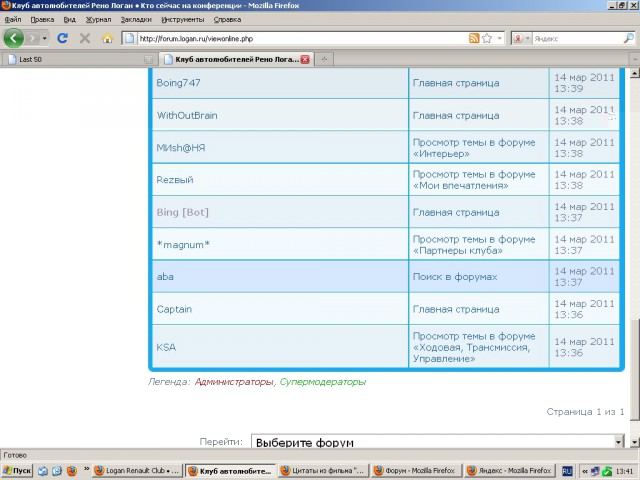Viewport: 640px width, 480px height.
Task: Click the RU language indicator
Action: [x=567, y=471]
